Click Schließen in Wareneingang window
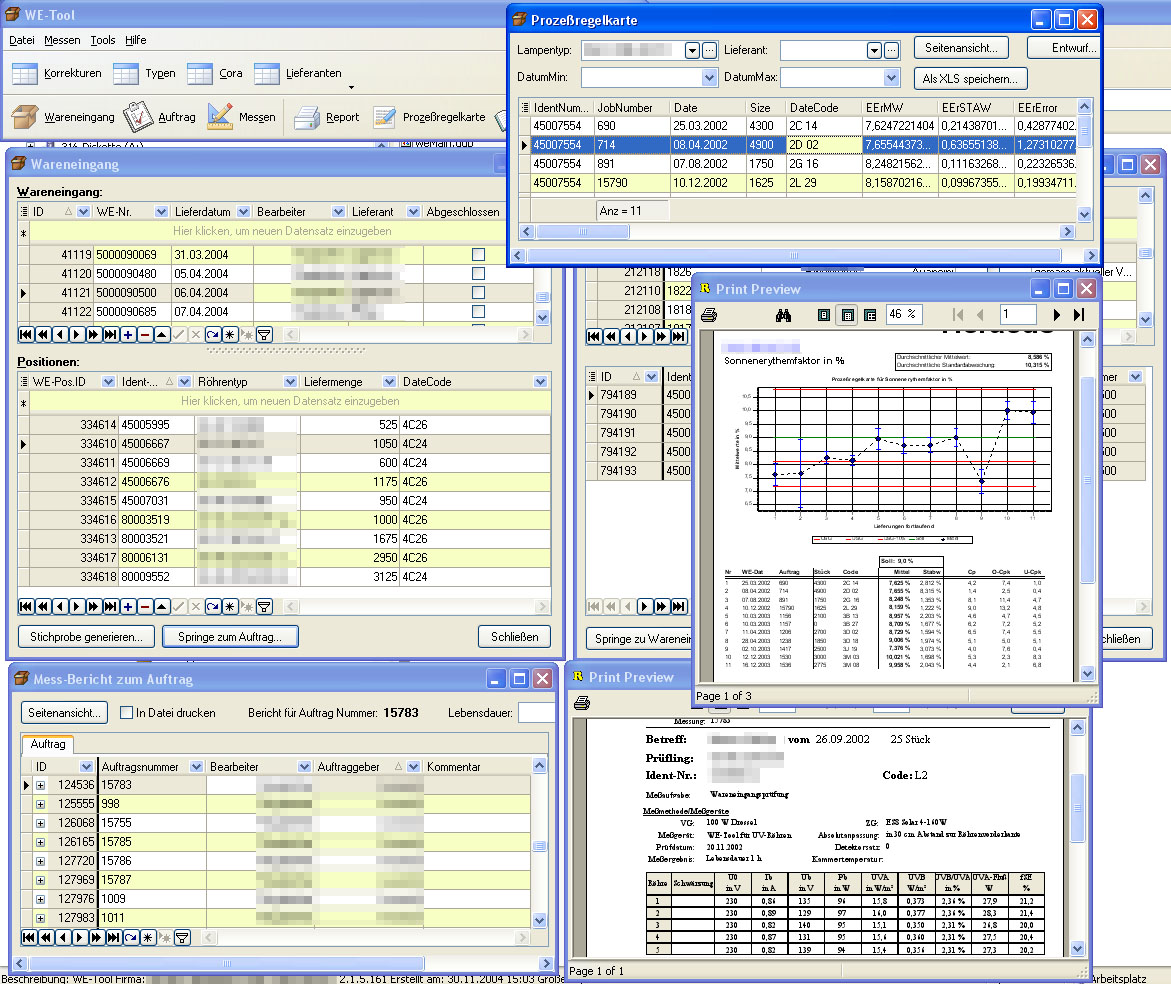1171x984 pixels. 514,637
